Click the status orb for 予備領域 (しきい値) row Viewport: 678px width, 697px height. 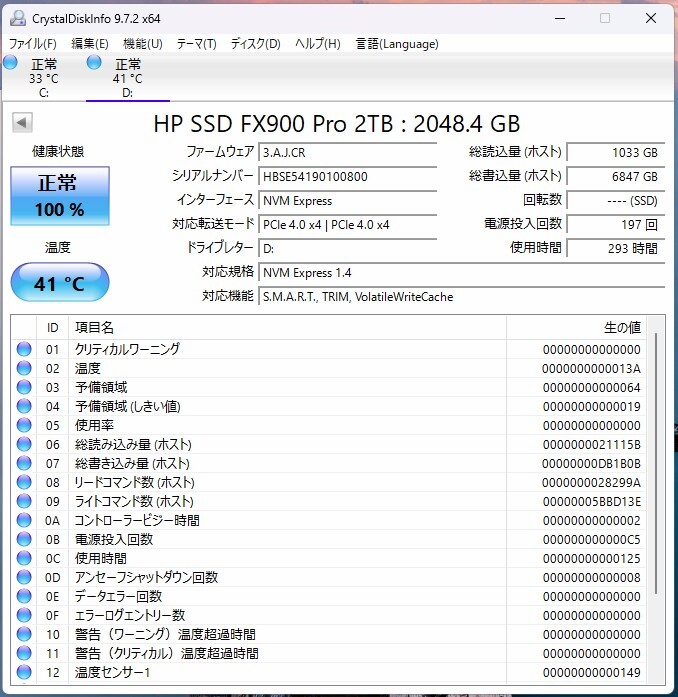(x=24, y=406)
